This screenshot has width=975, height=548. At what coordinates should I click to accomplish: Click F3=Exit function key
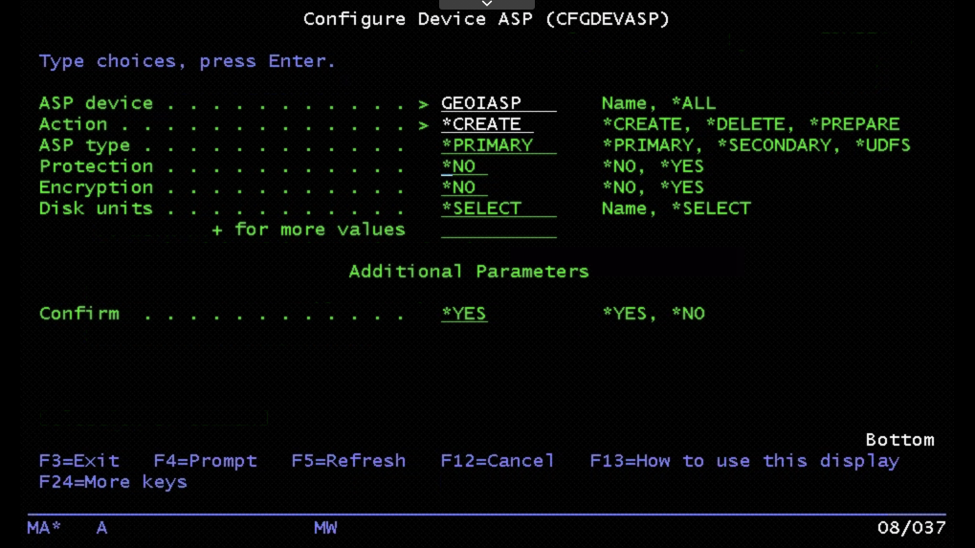pyautogui.click(x=79, y=461)
